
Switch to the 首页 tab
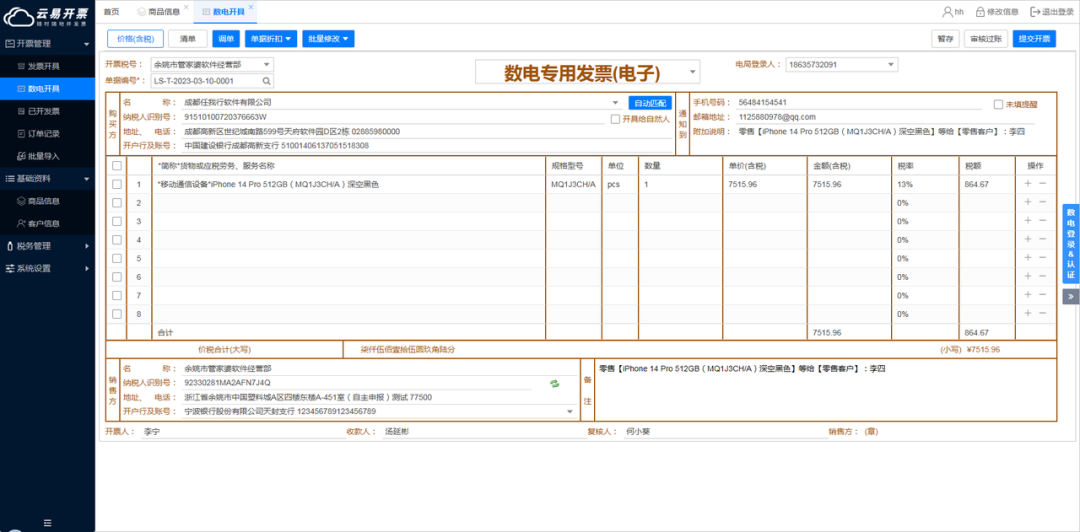click(111, 12)
